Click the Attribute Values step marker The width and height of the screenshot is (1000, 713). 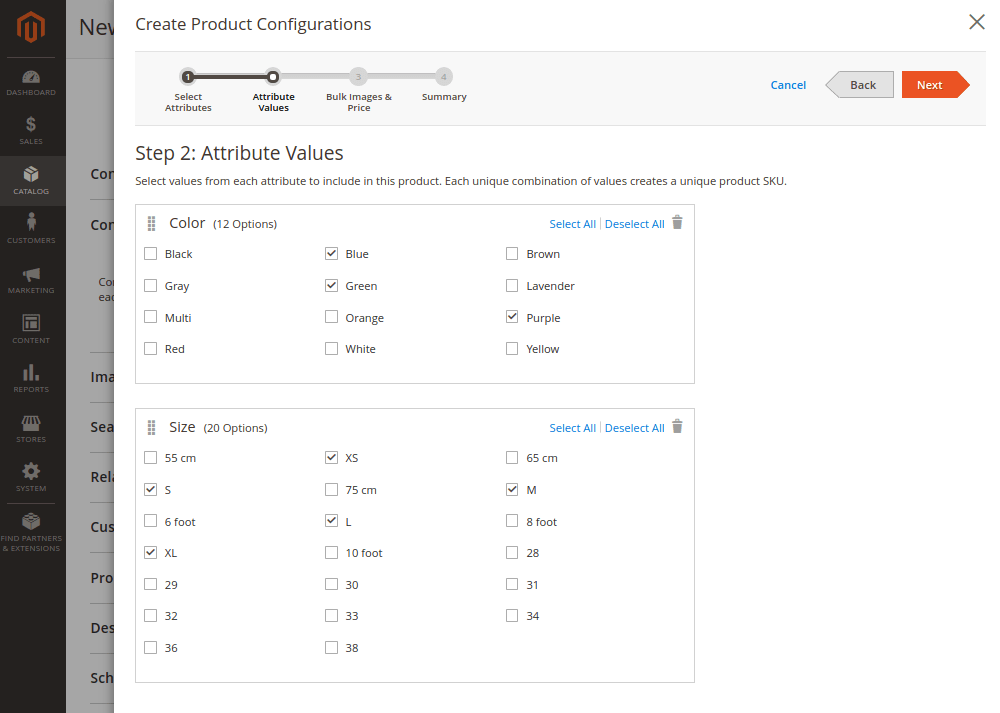click(x=272, y=77)
